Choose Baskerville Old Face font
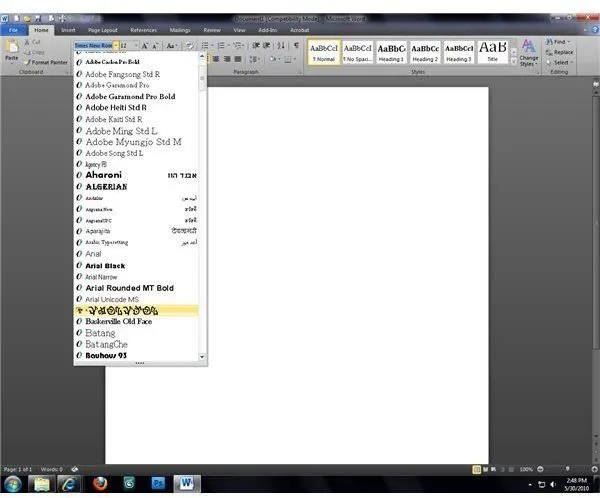600x498 pixels. [136, 322]
